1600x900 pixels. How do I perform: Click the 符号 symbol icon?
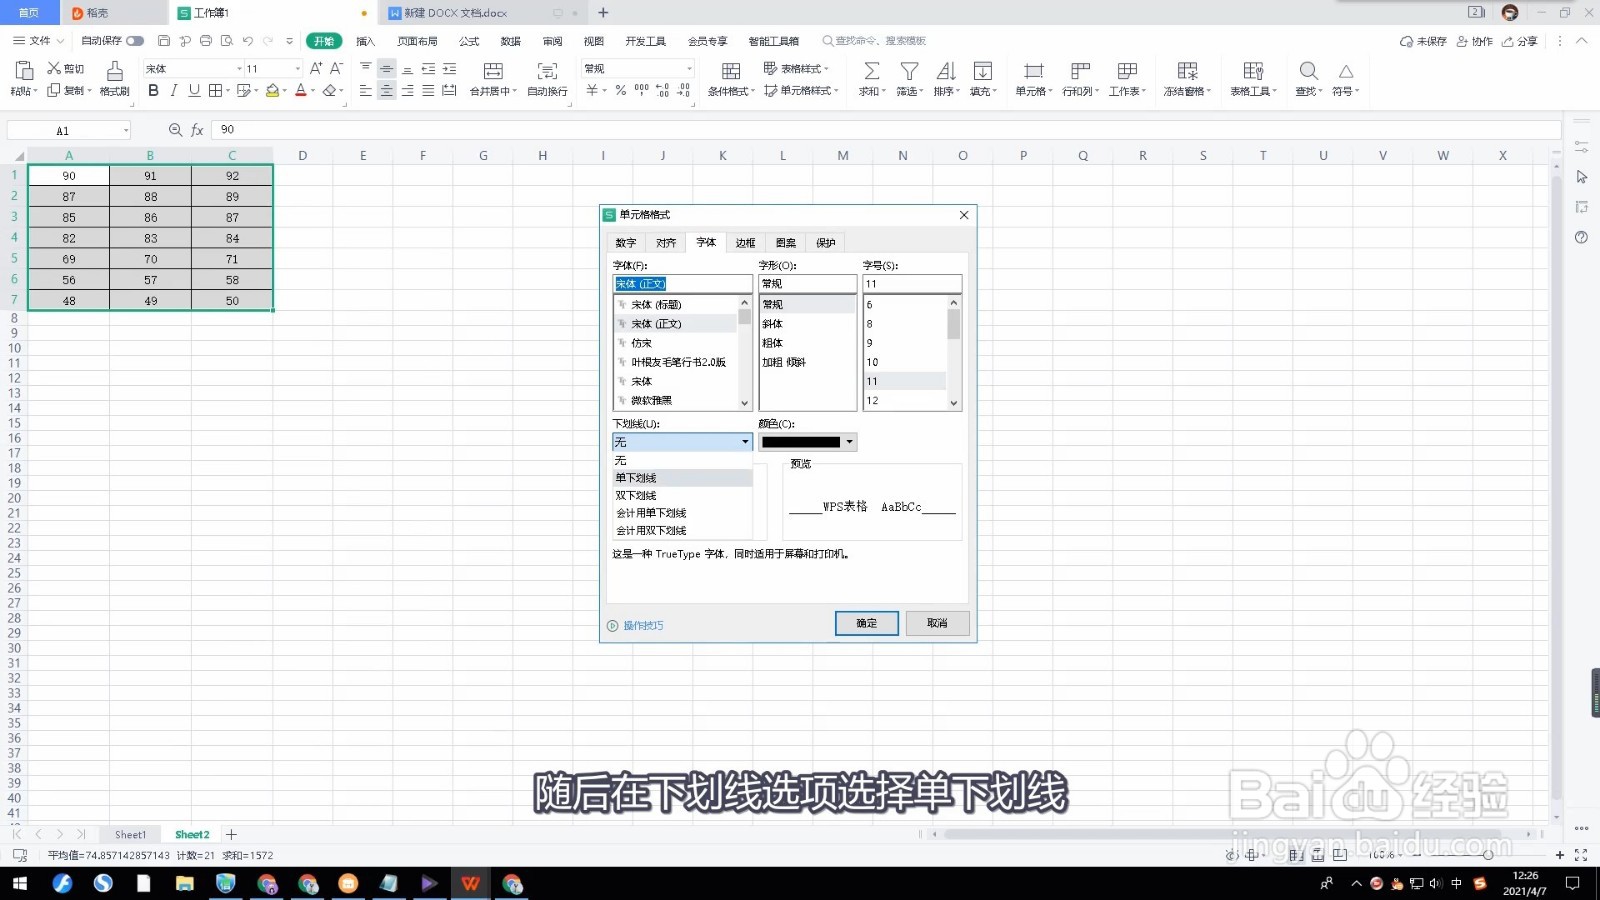(1346, 71)
